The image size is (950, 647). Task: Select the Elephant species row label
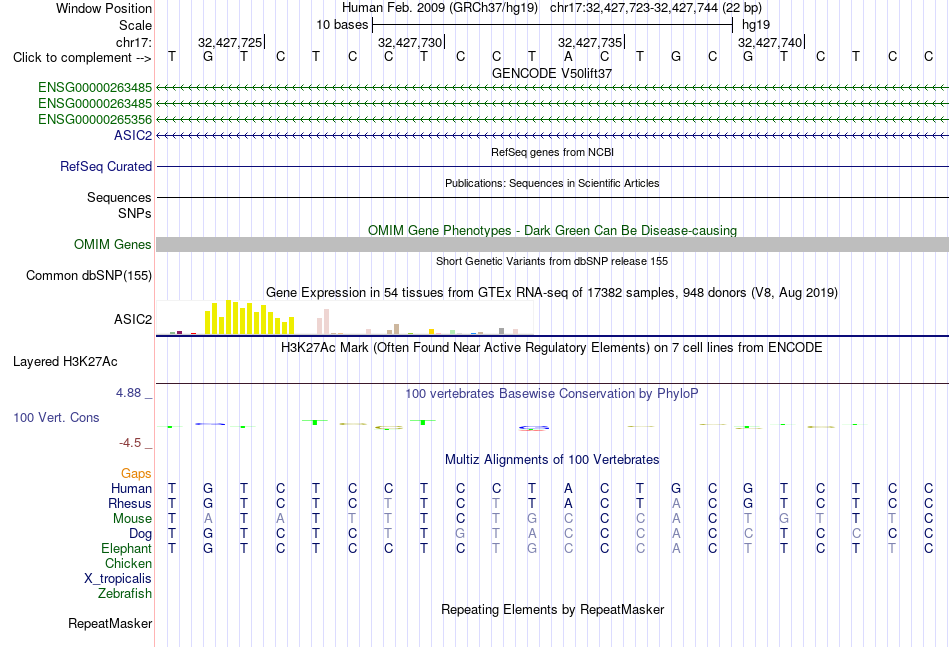click(x=126, y=548)
